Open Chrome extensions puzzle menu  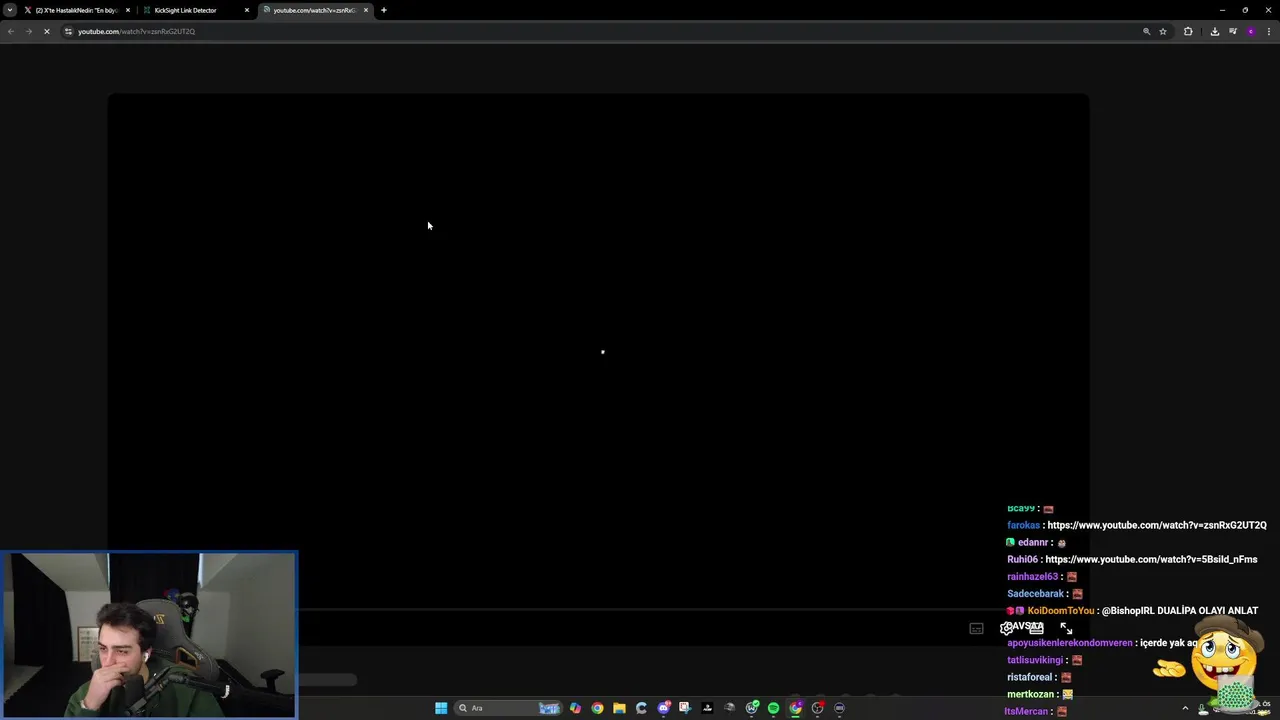[1188, 31]
